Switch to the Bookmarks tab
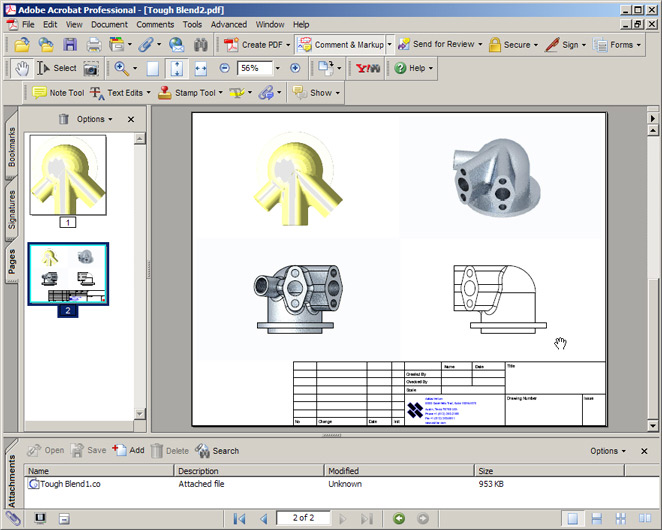The image size is (662, 530). (12, 148)
